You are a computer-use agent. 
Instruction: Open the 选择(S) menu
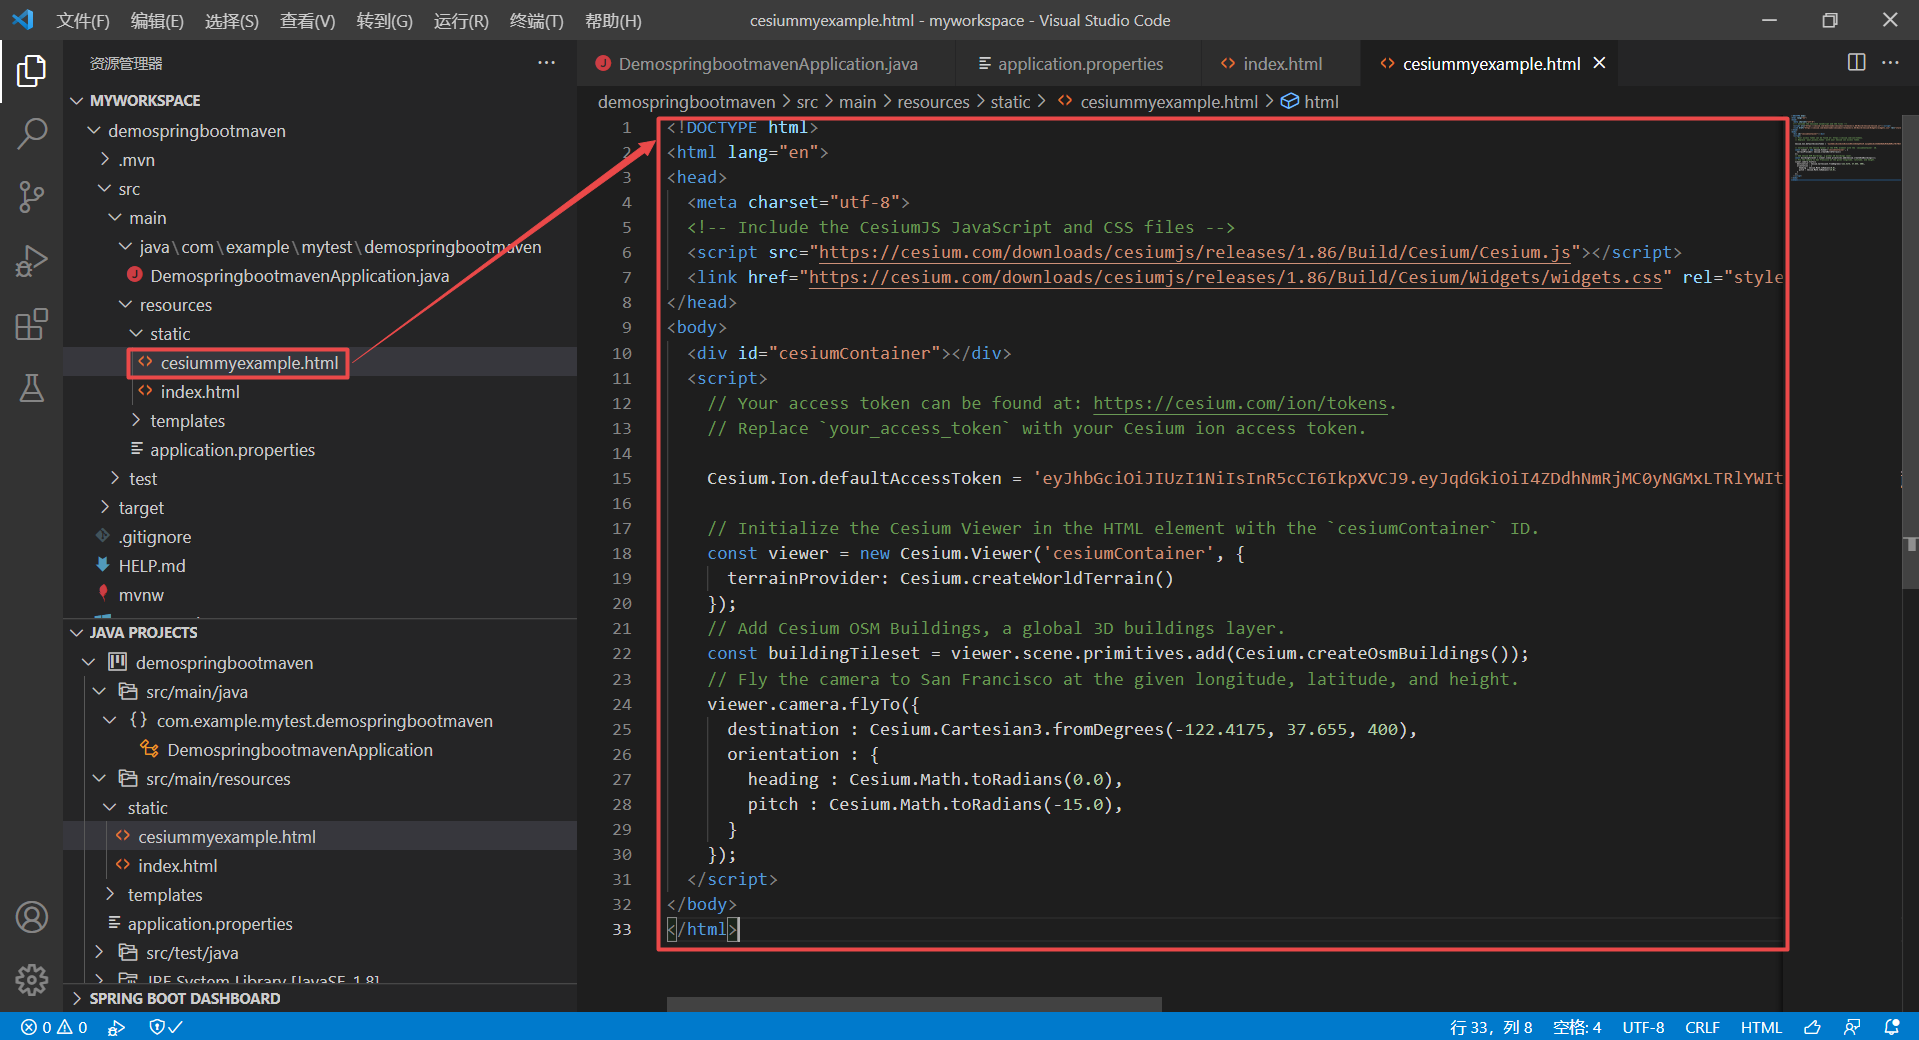click(231, 20)
